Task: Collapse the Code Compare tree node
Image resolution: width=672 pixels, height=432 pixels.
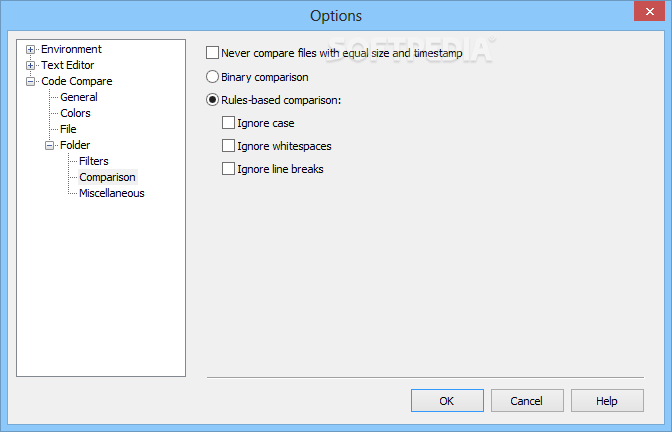Action: [31, 81]
